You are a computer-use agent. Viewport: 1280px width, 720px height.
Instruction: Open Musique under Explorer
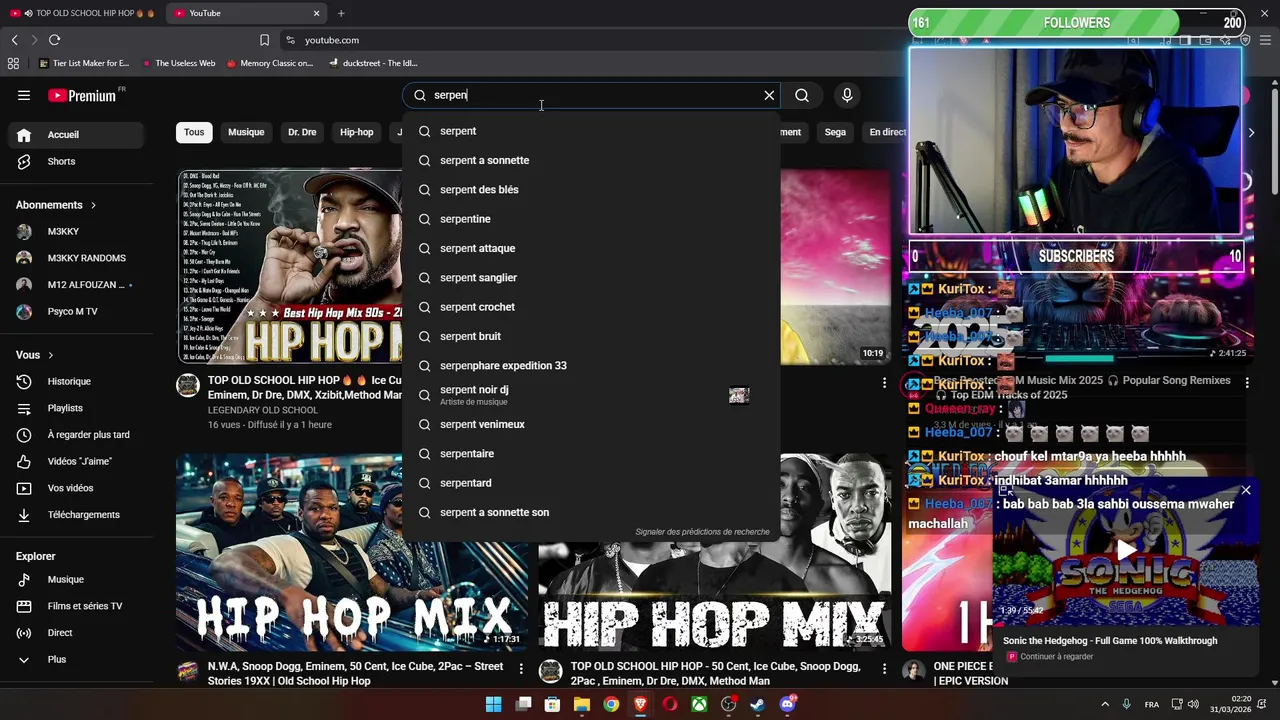click(x=78, y=579)
